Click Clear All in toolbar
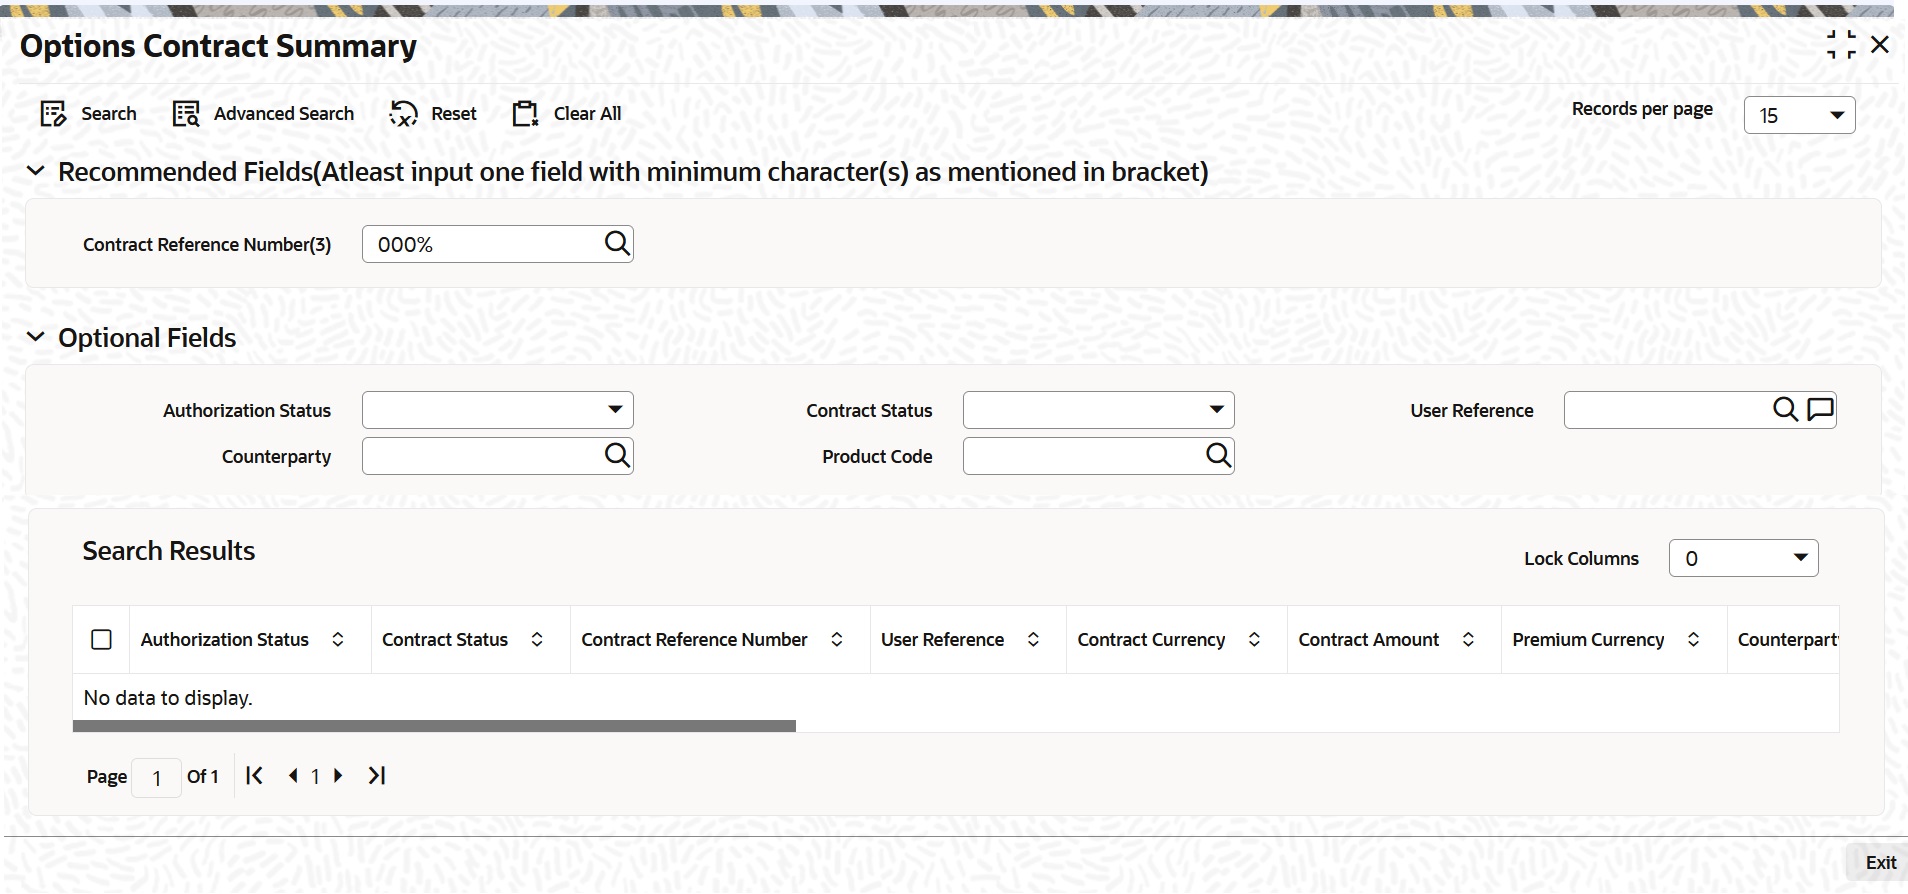The height and width of the screenshot is (894, 1908). point(566,114)
